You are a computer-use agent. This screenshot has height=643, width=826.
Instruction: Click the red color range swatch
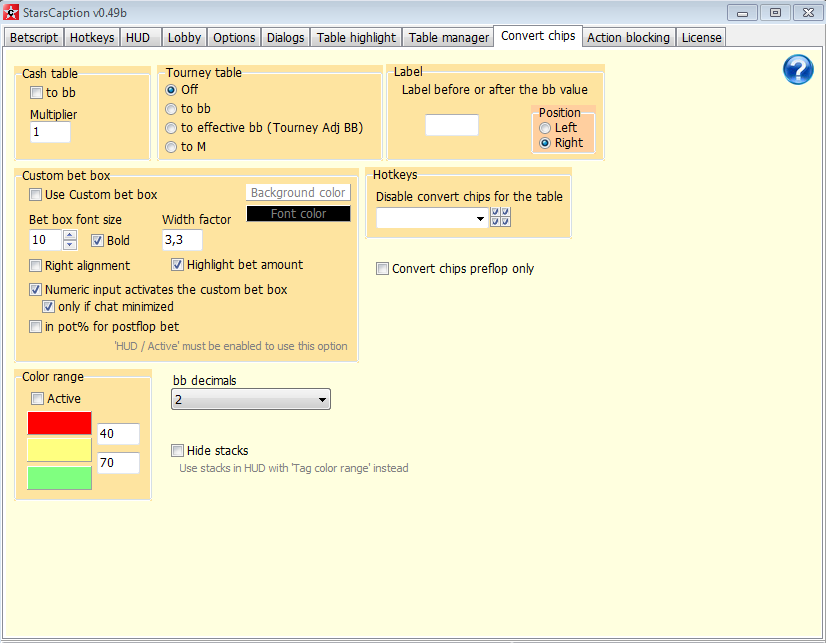pyautogui.click(x=59, y=423)
